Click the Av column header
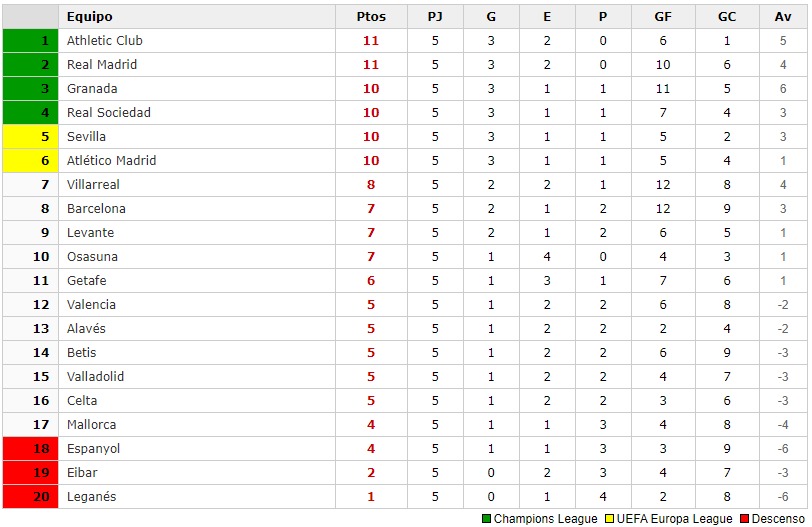This screenshot has height=527, width=812. [783, 17]
